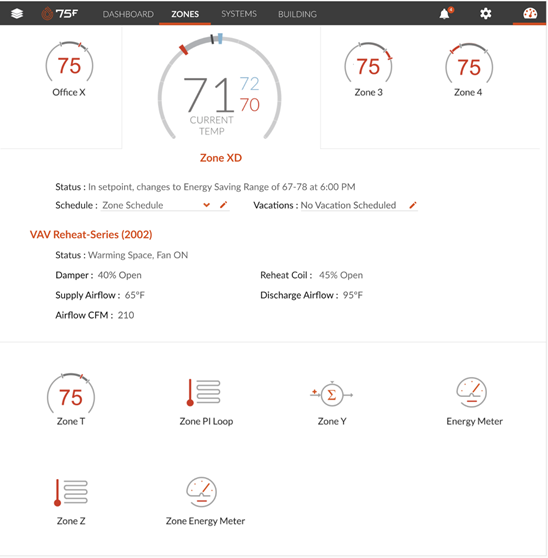
Task: Select the Zone Z thermometer icon
Action: [x=71, y=492]
